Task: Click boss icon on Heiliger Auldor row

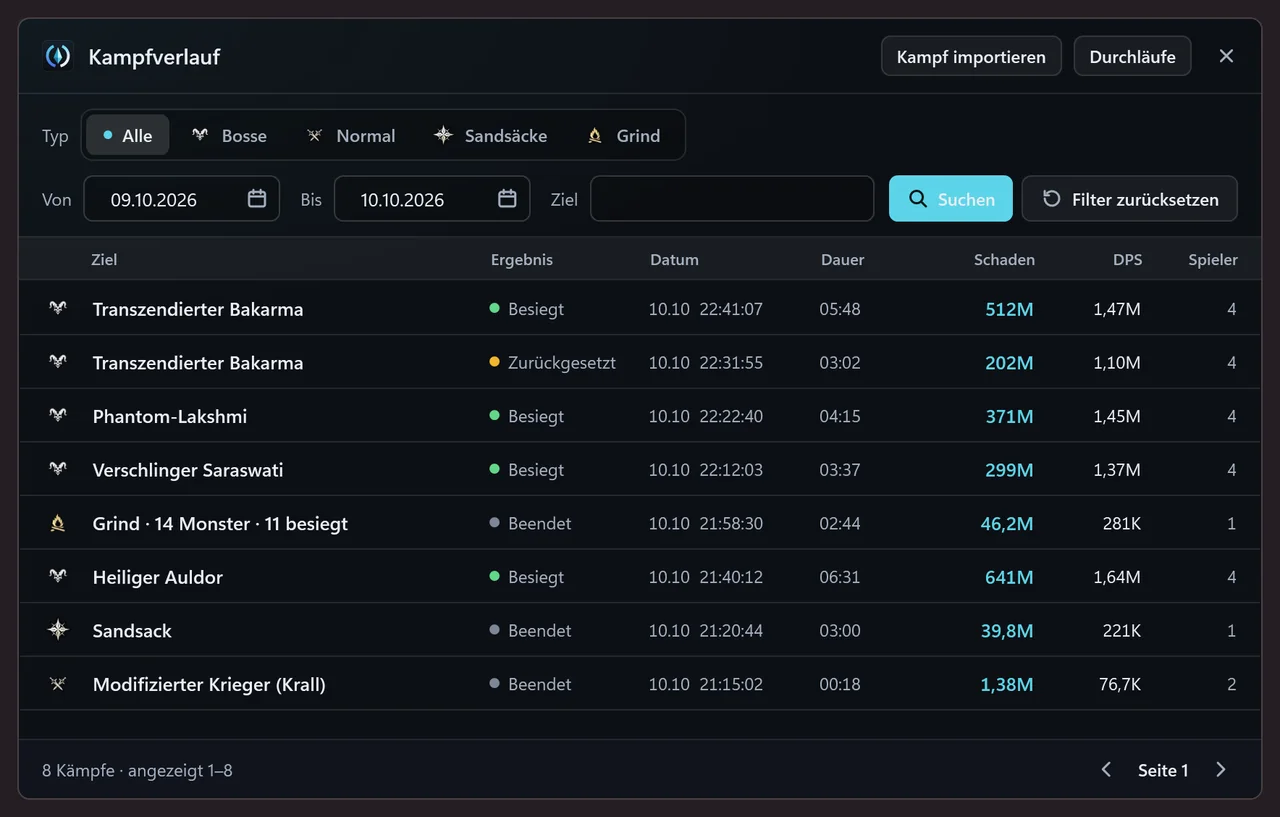Action: pyautogui.click(x=58, y=576)
